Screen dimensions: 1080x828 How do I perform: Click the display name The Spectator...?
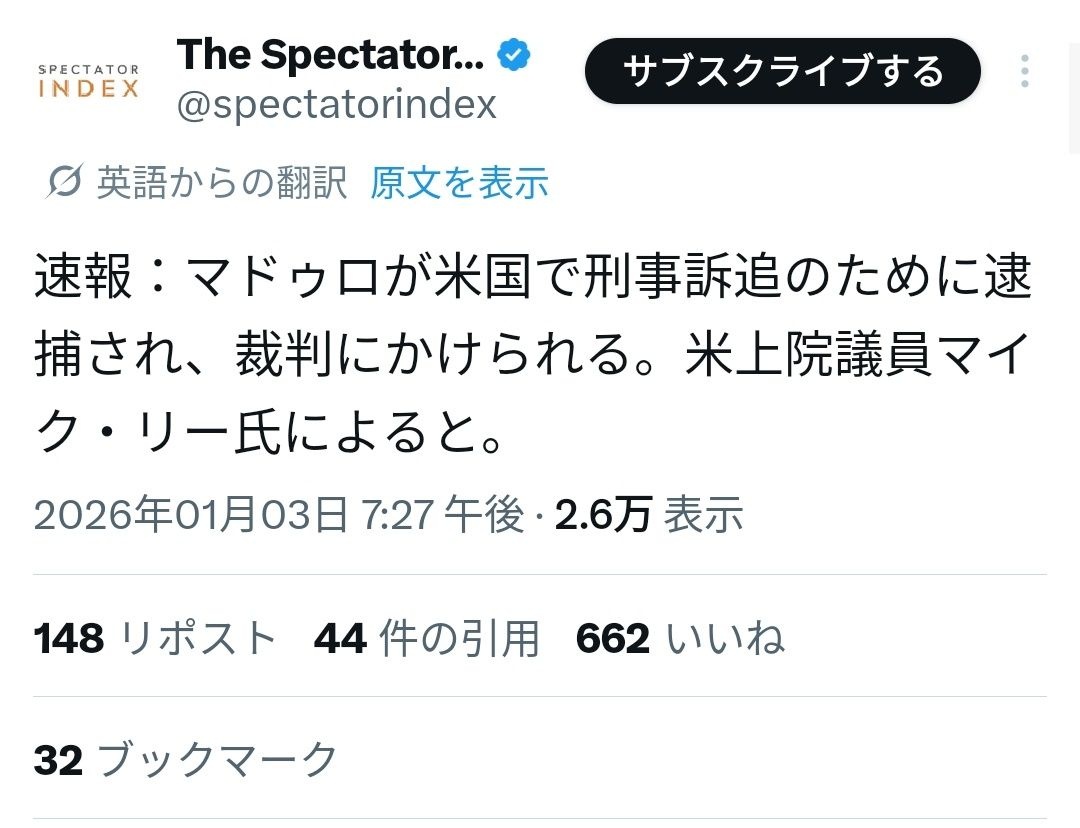tap(330, 56)
